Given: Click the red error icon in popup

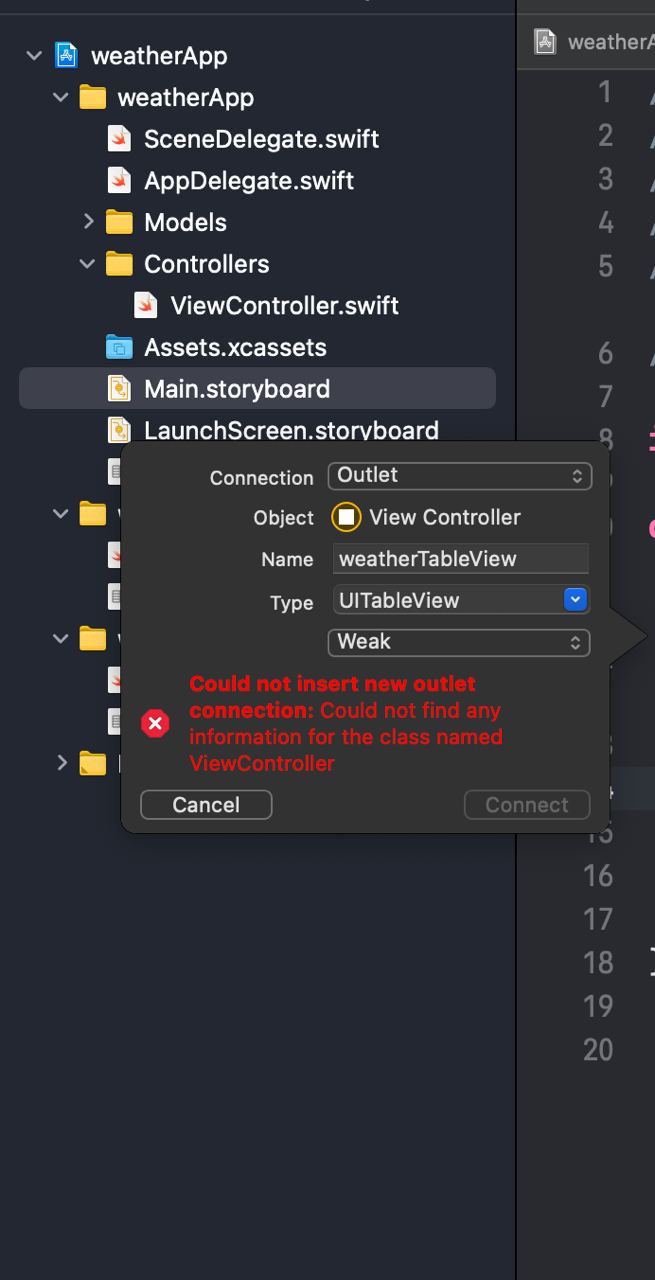Looking at the screenshot, I should coord(155,723).
